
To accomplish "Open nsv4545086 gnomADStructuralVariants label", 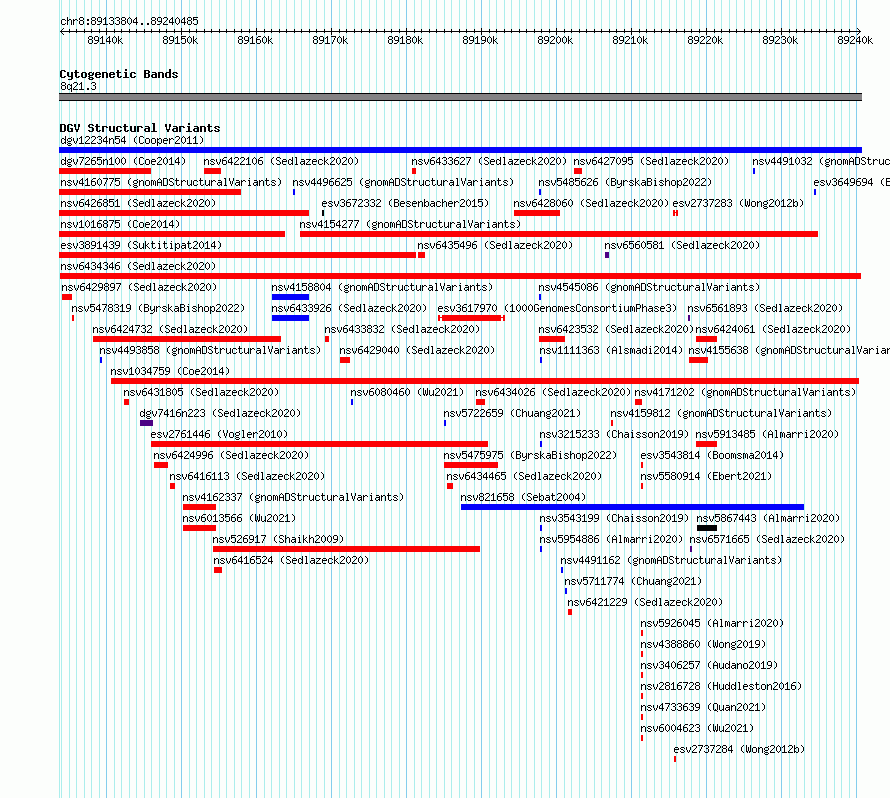I will (649, 287).
